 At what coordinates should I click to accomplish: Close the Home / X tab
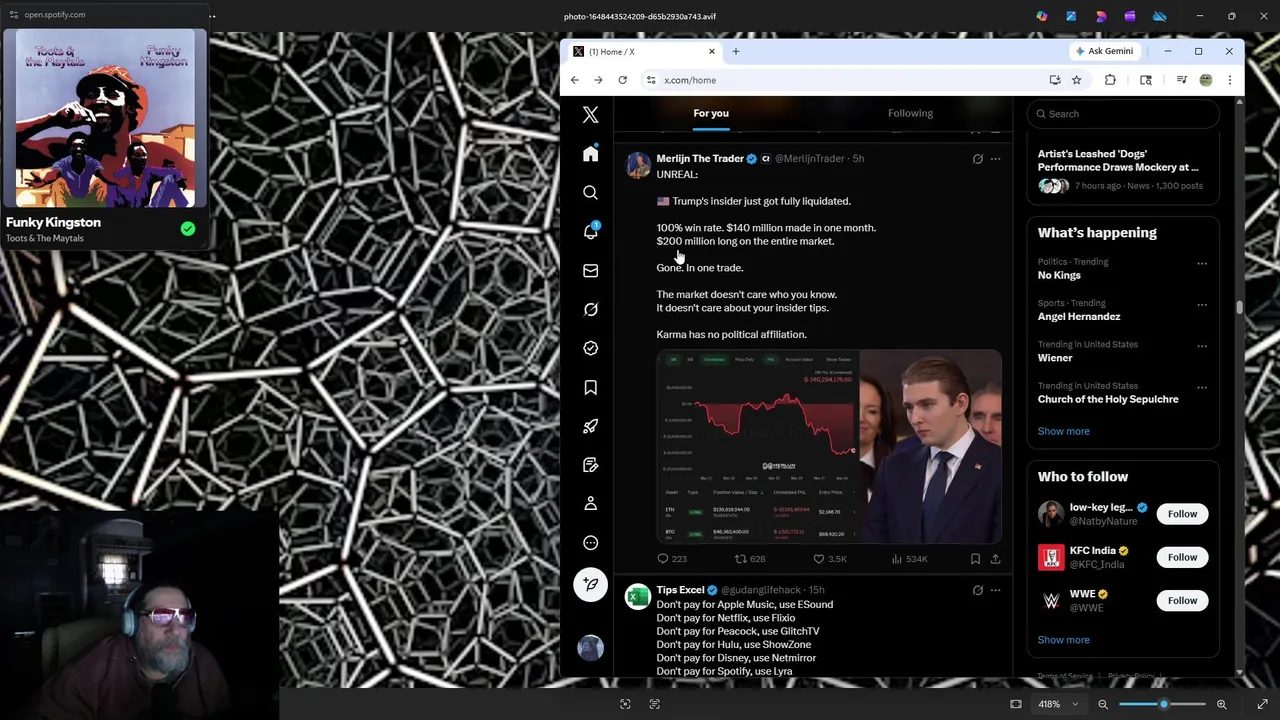(x=711, y=51)
